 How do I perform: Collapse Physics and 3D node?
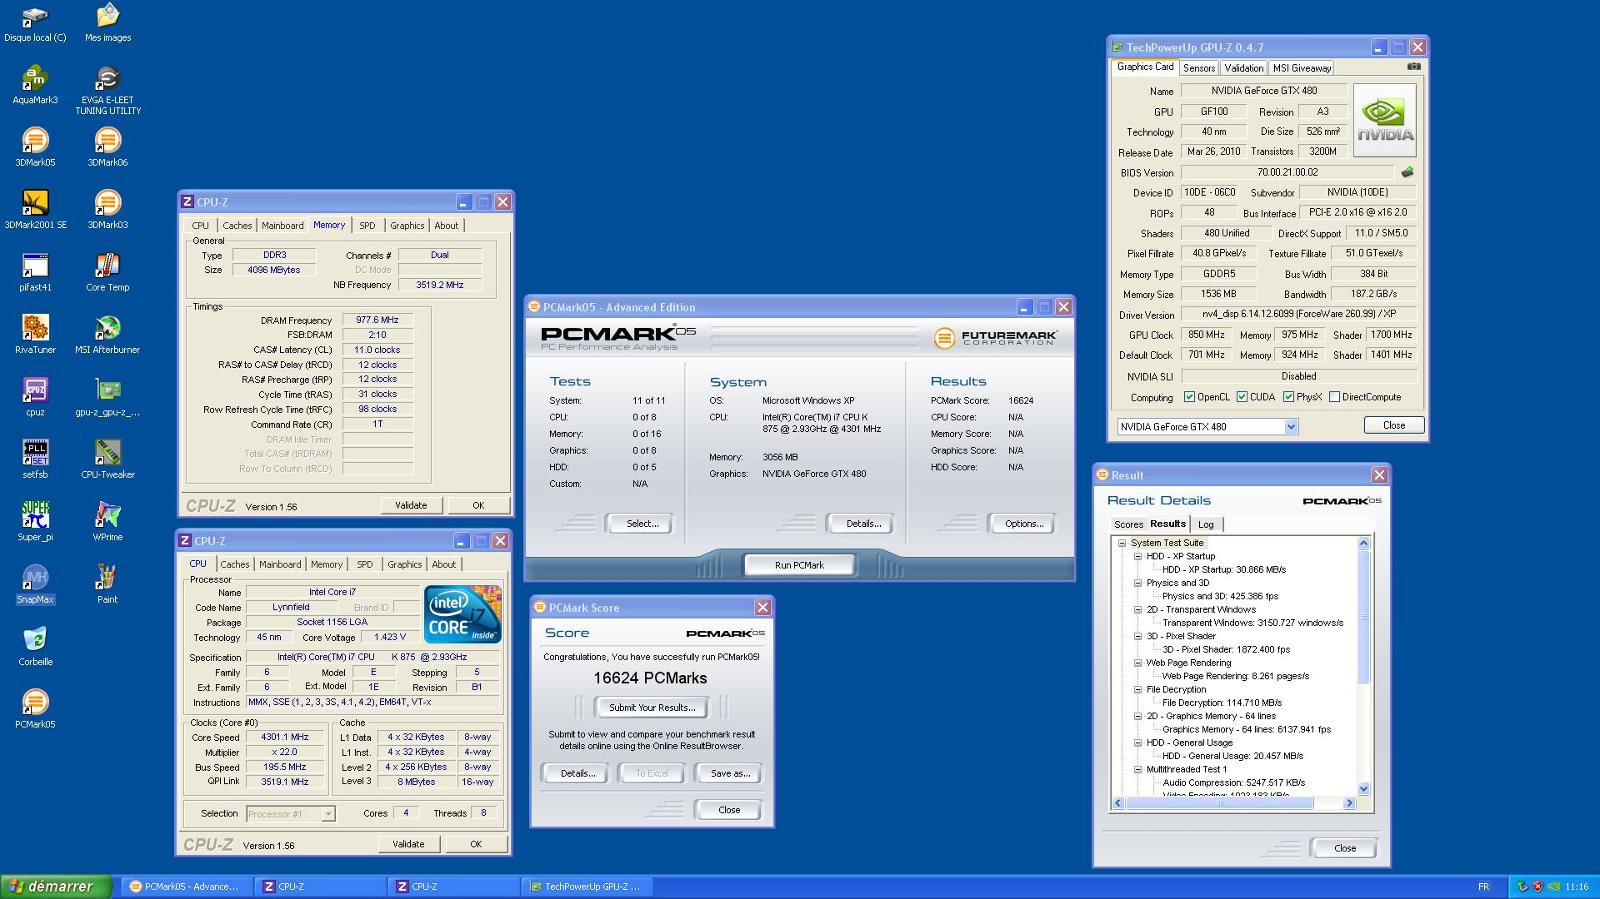point(1138,583)
